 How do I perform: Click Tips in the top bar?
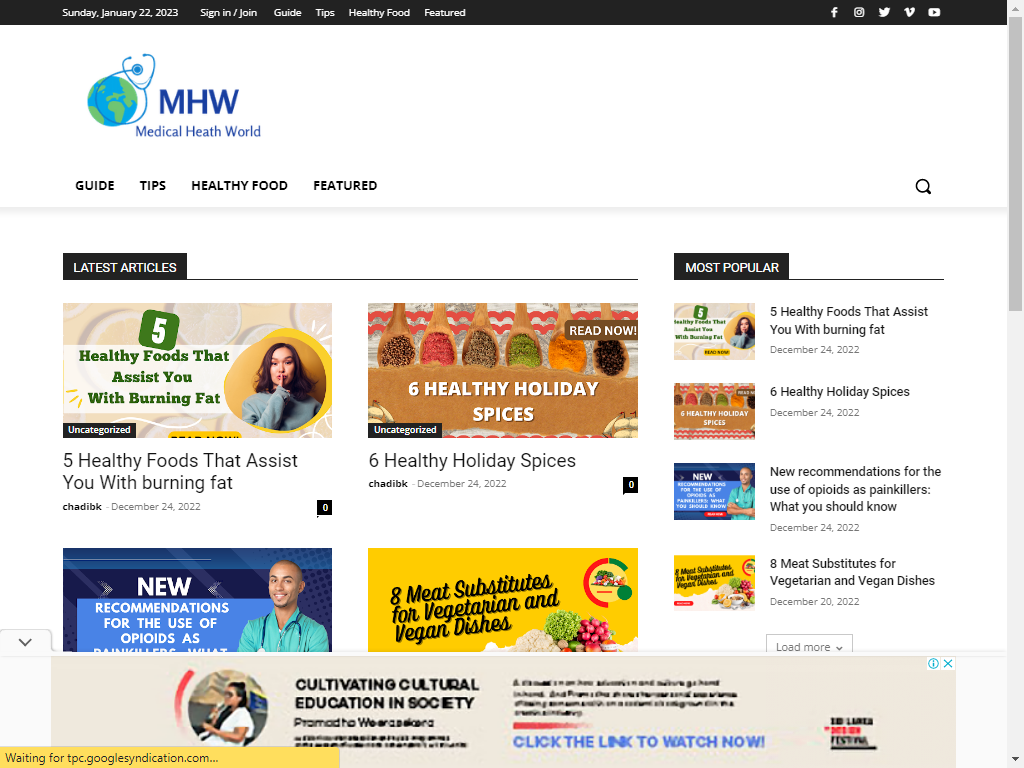coord(325,12)
